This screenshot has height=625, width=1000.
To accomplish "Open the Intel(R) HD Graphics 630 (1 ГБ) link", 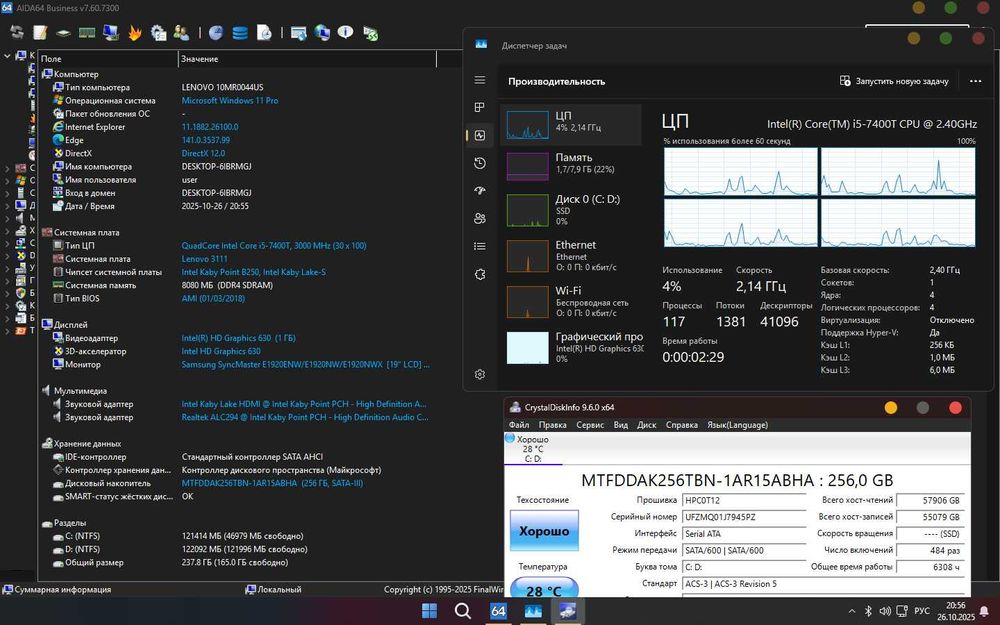I will click(x=239, y=338).
